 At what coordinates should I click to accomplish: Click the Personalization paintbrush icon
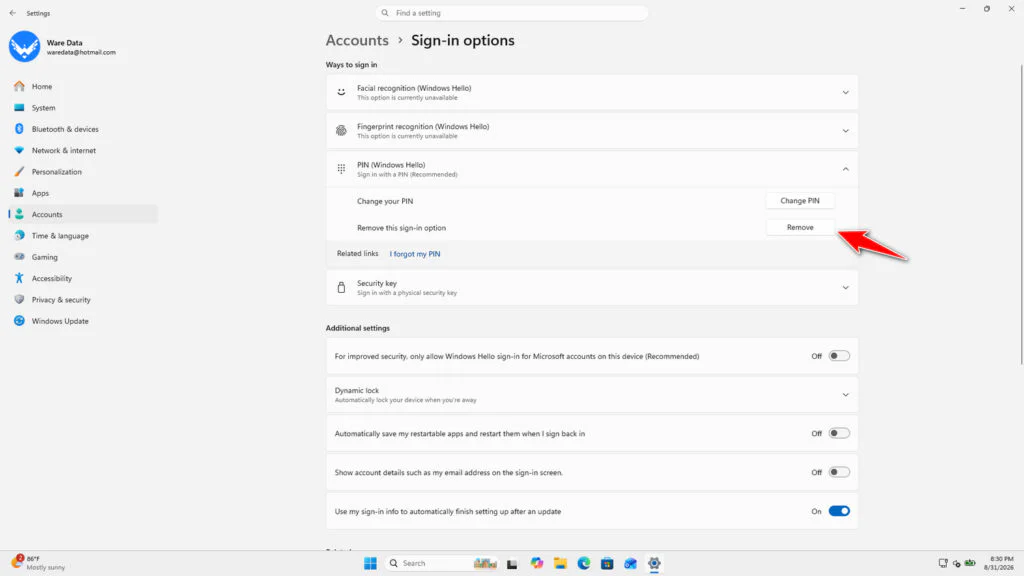[19, 172]
